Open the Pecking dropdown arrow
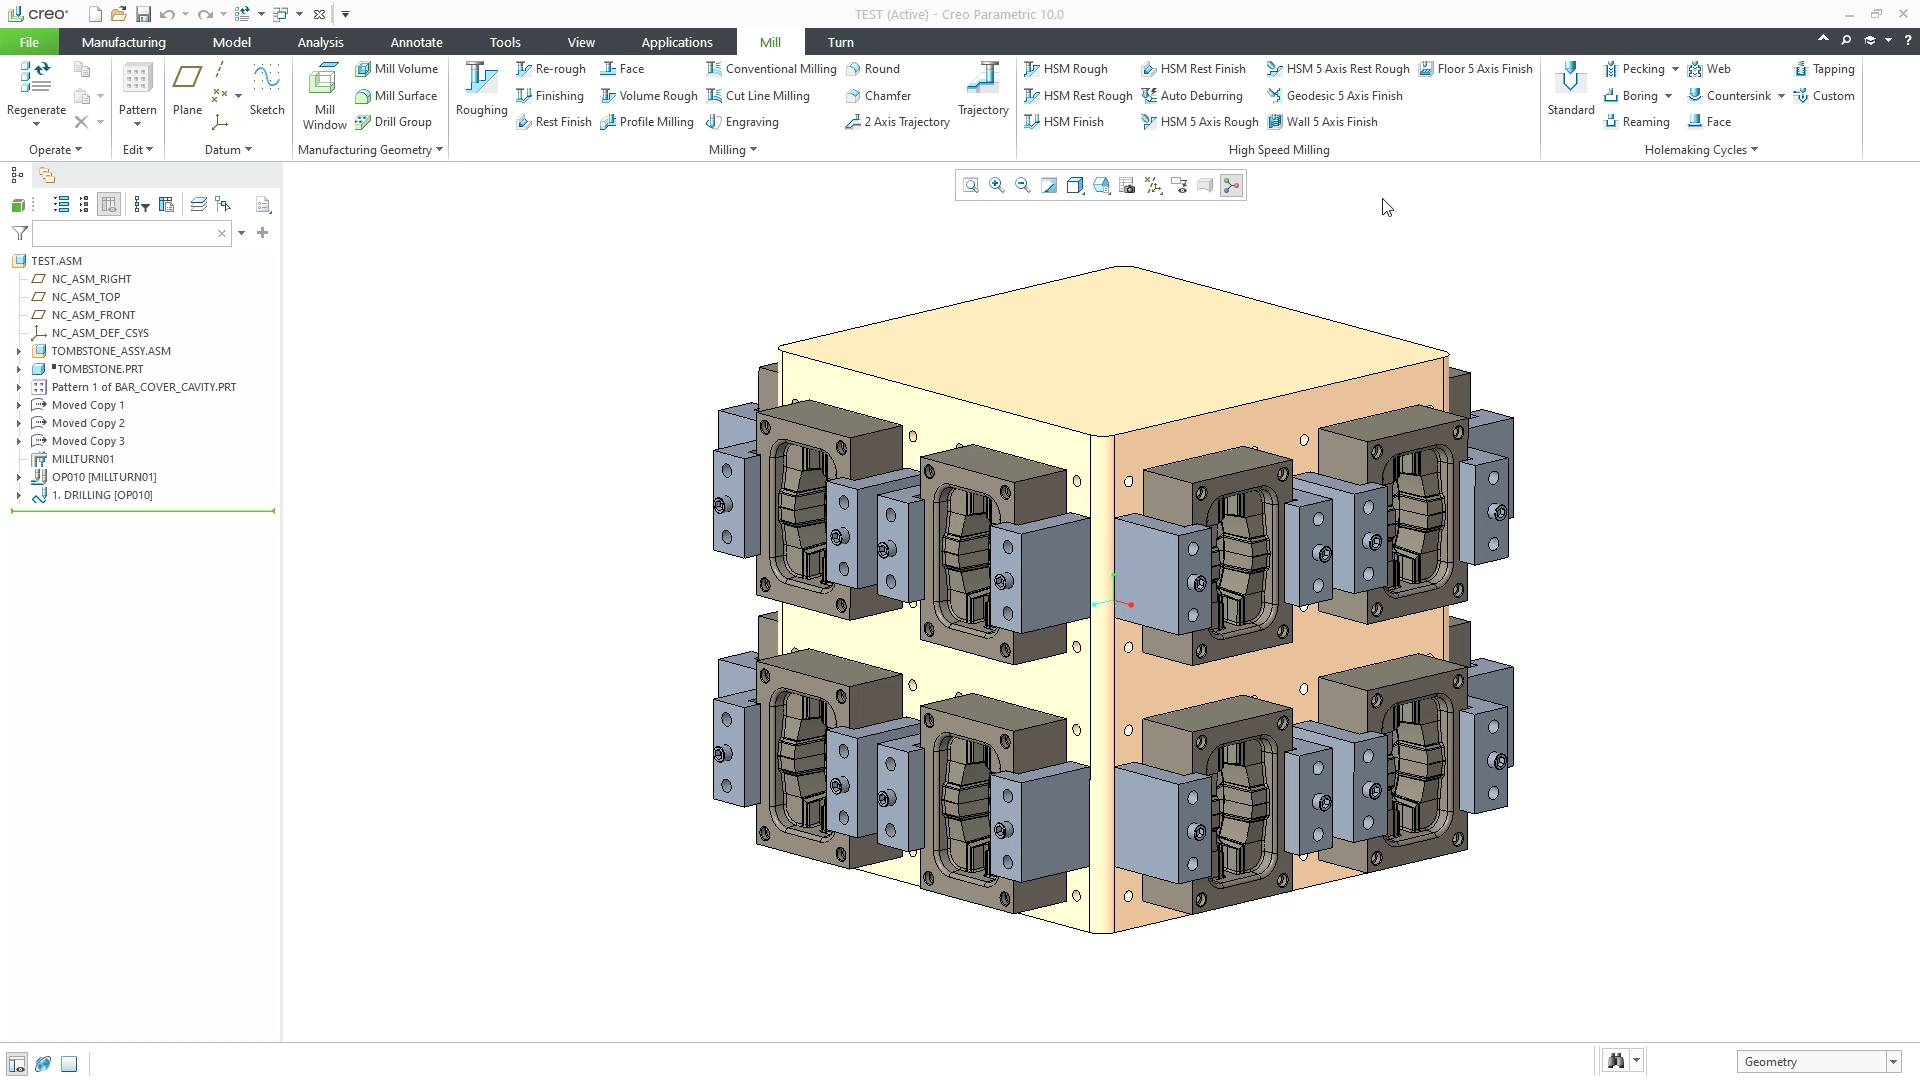 point(1675,69)
